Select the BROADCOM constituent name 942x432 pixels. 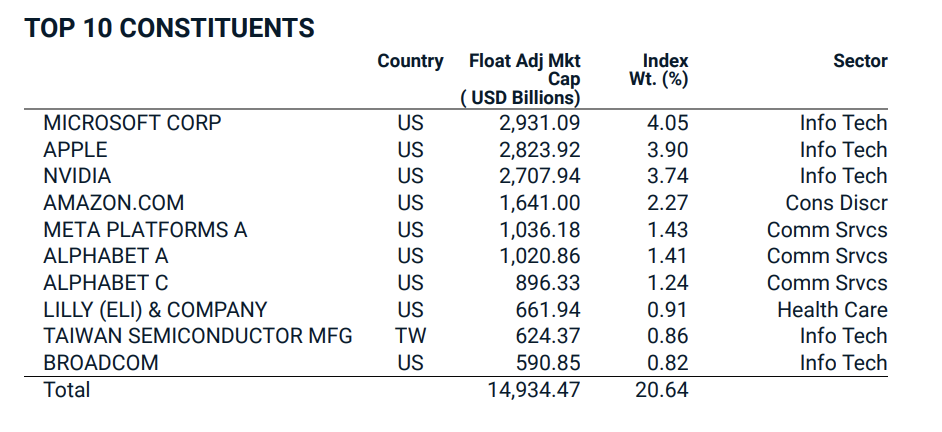(100, 363)
